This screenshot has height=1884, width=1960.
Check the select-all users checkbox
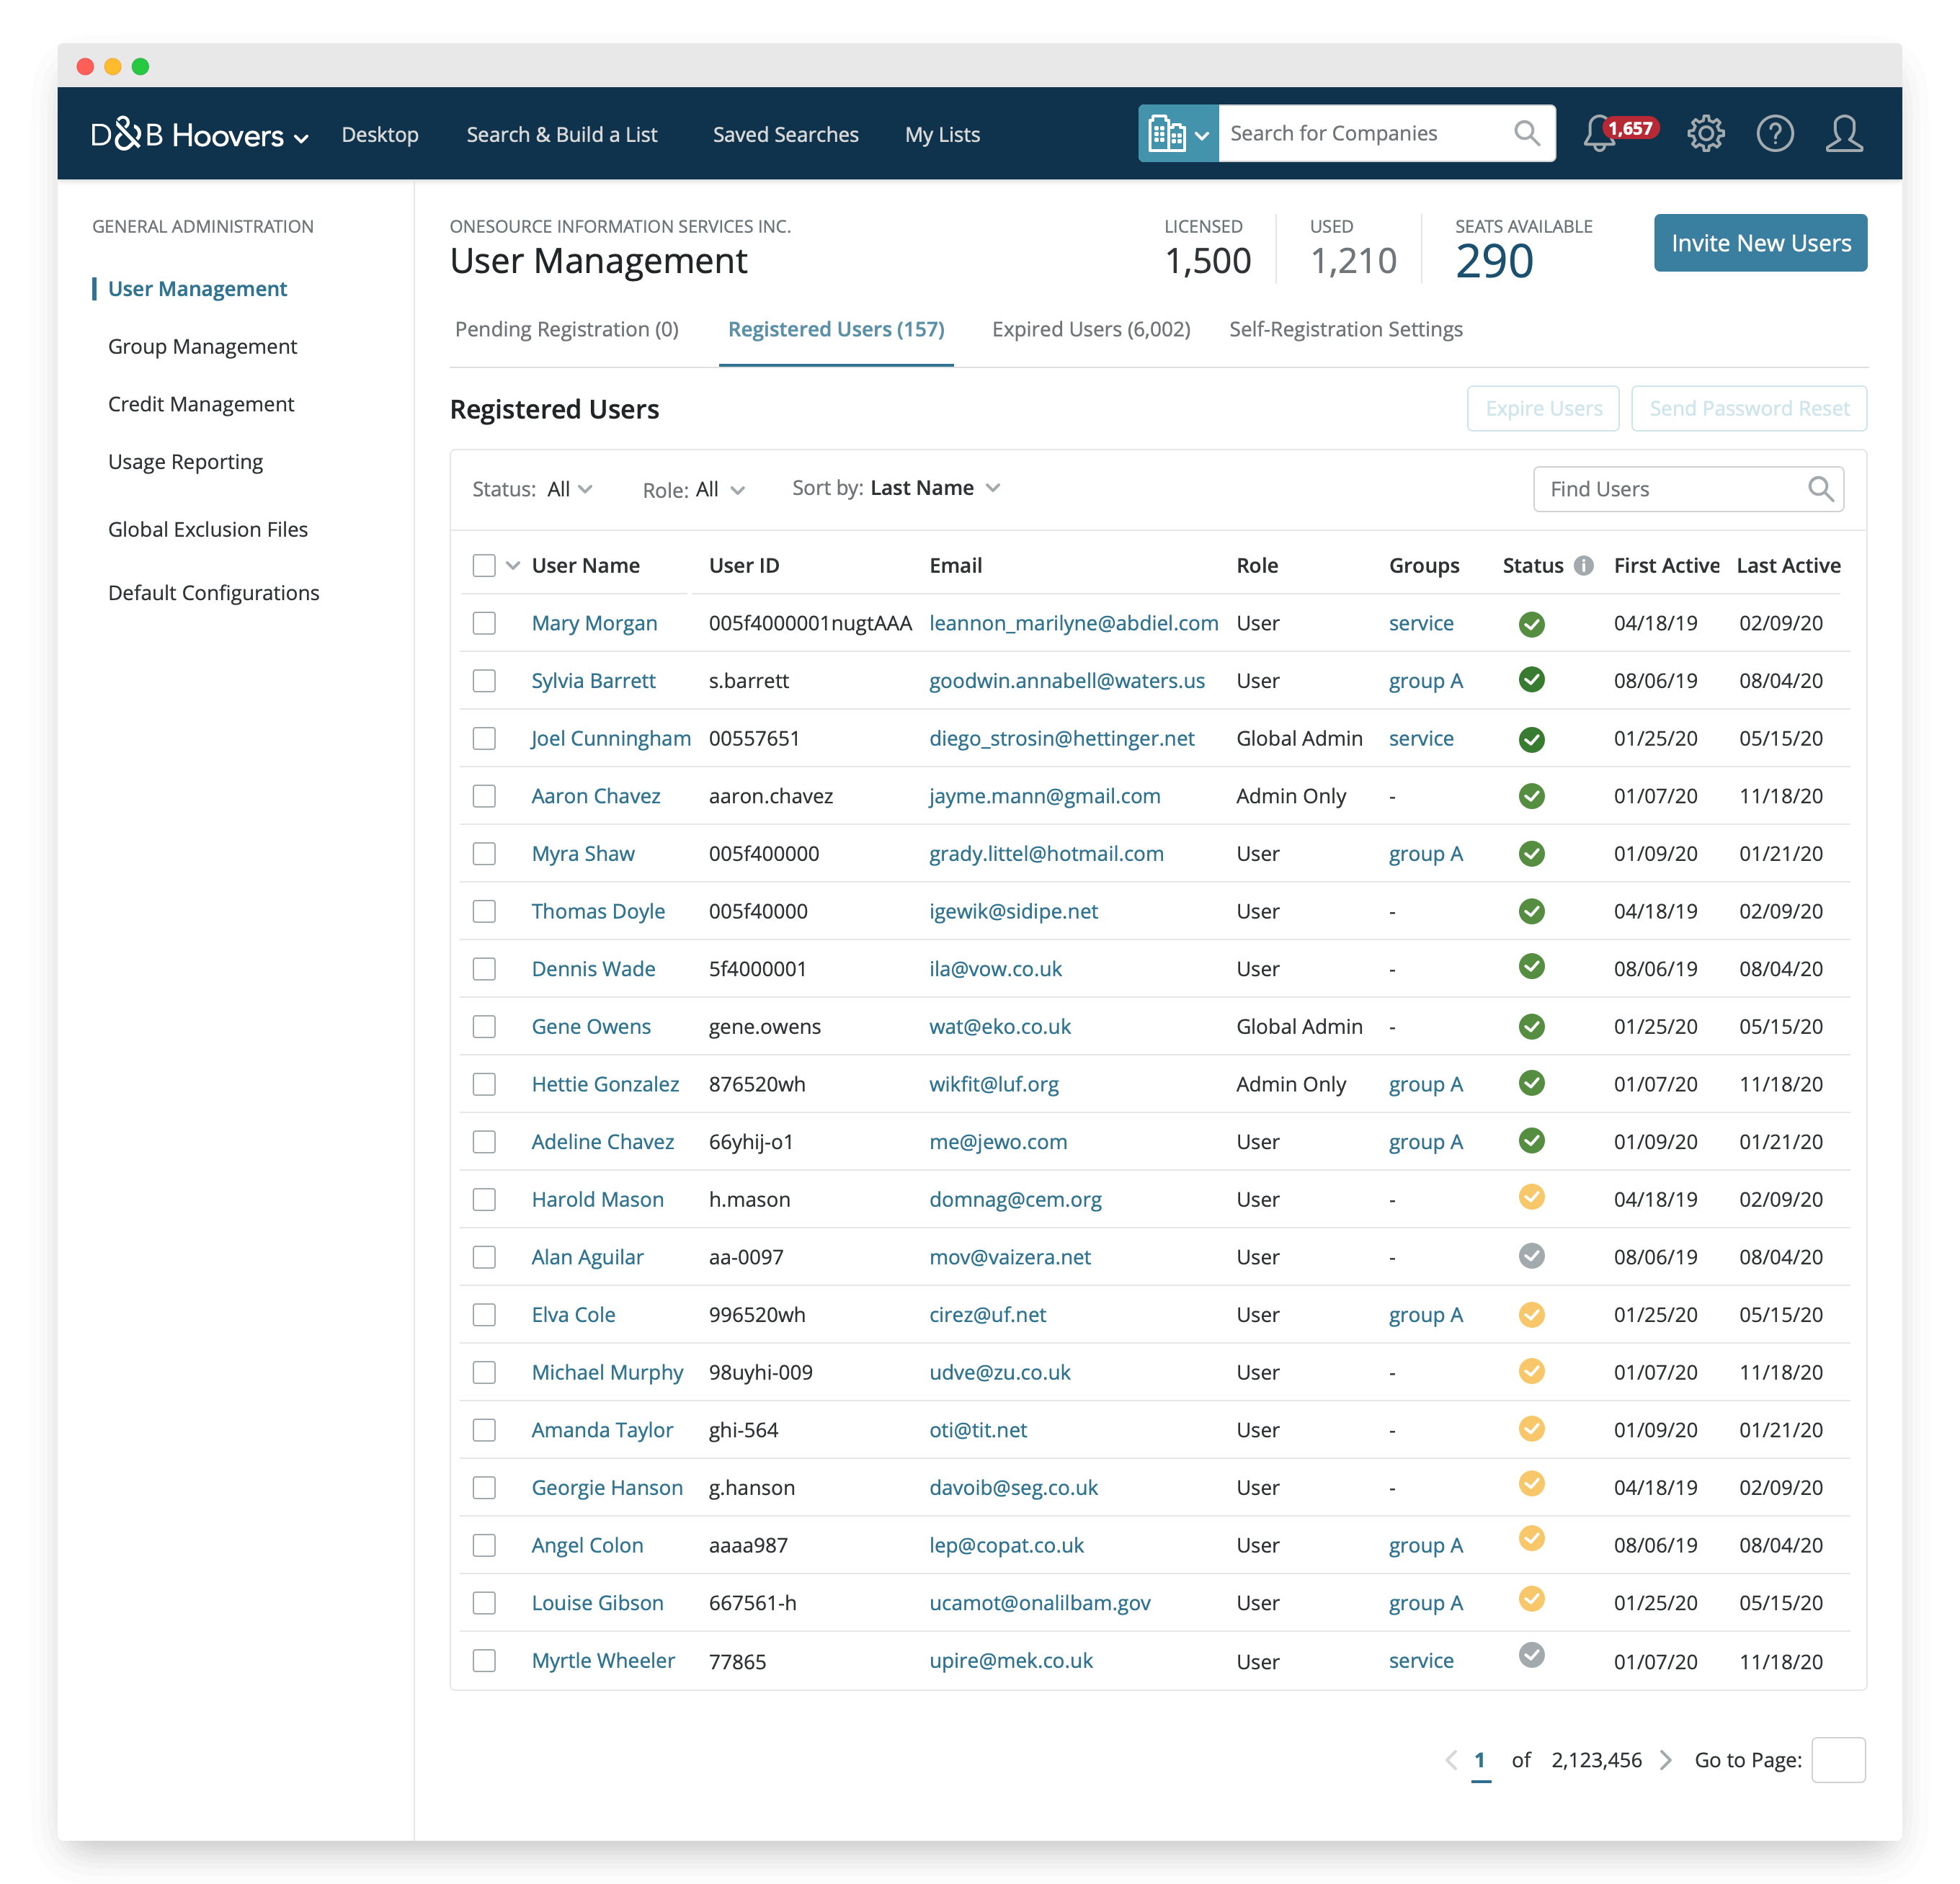coord(484,566)
